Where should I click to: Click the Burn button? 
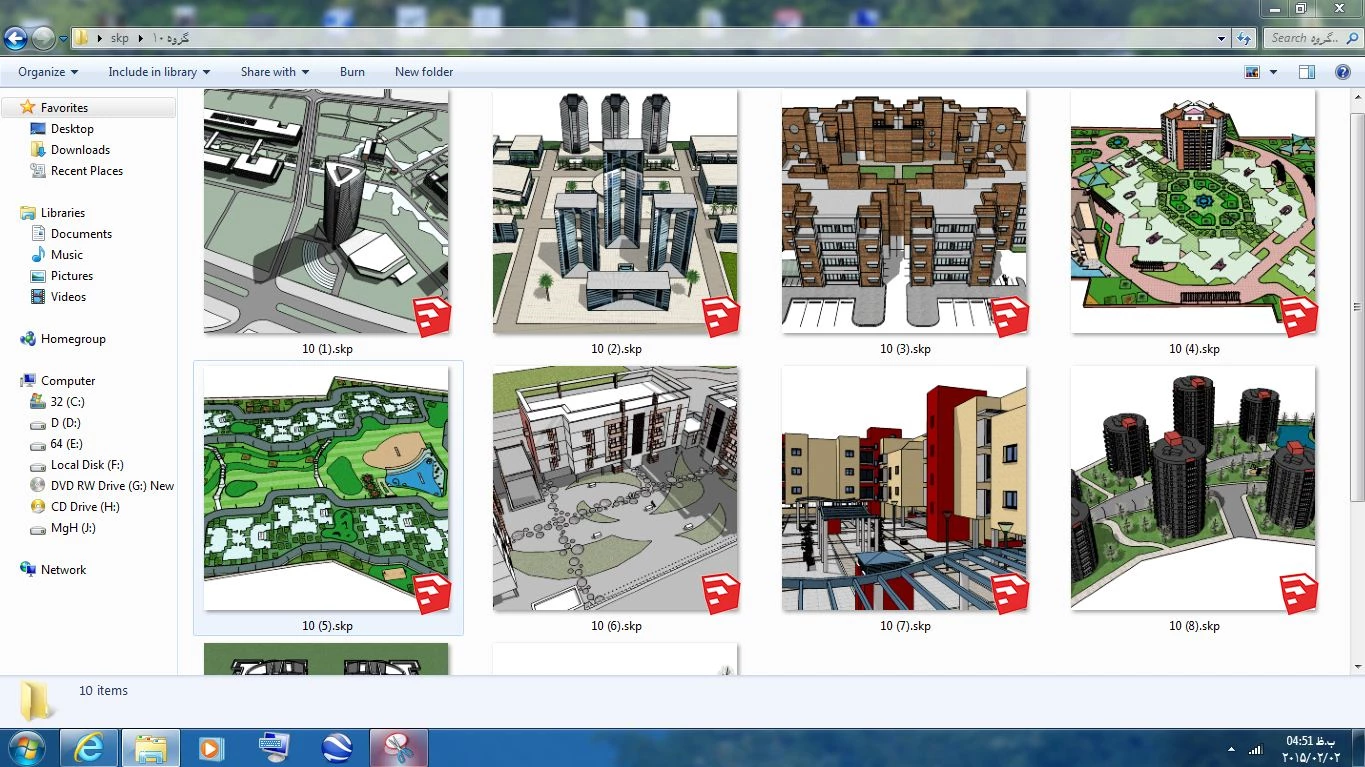[352, 72]
